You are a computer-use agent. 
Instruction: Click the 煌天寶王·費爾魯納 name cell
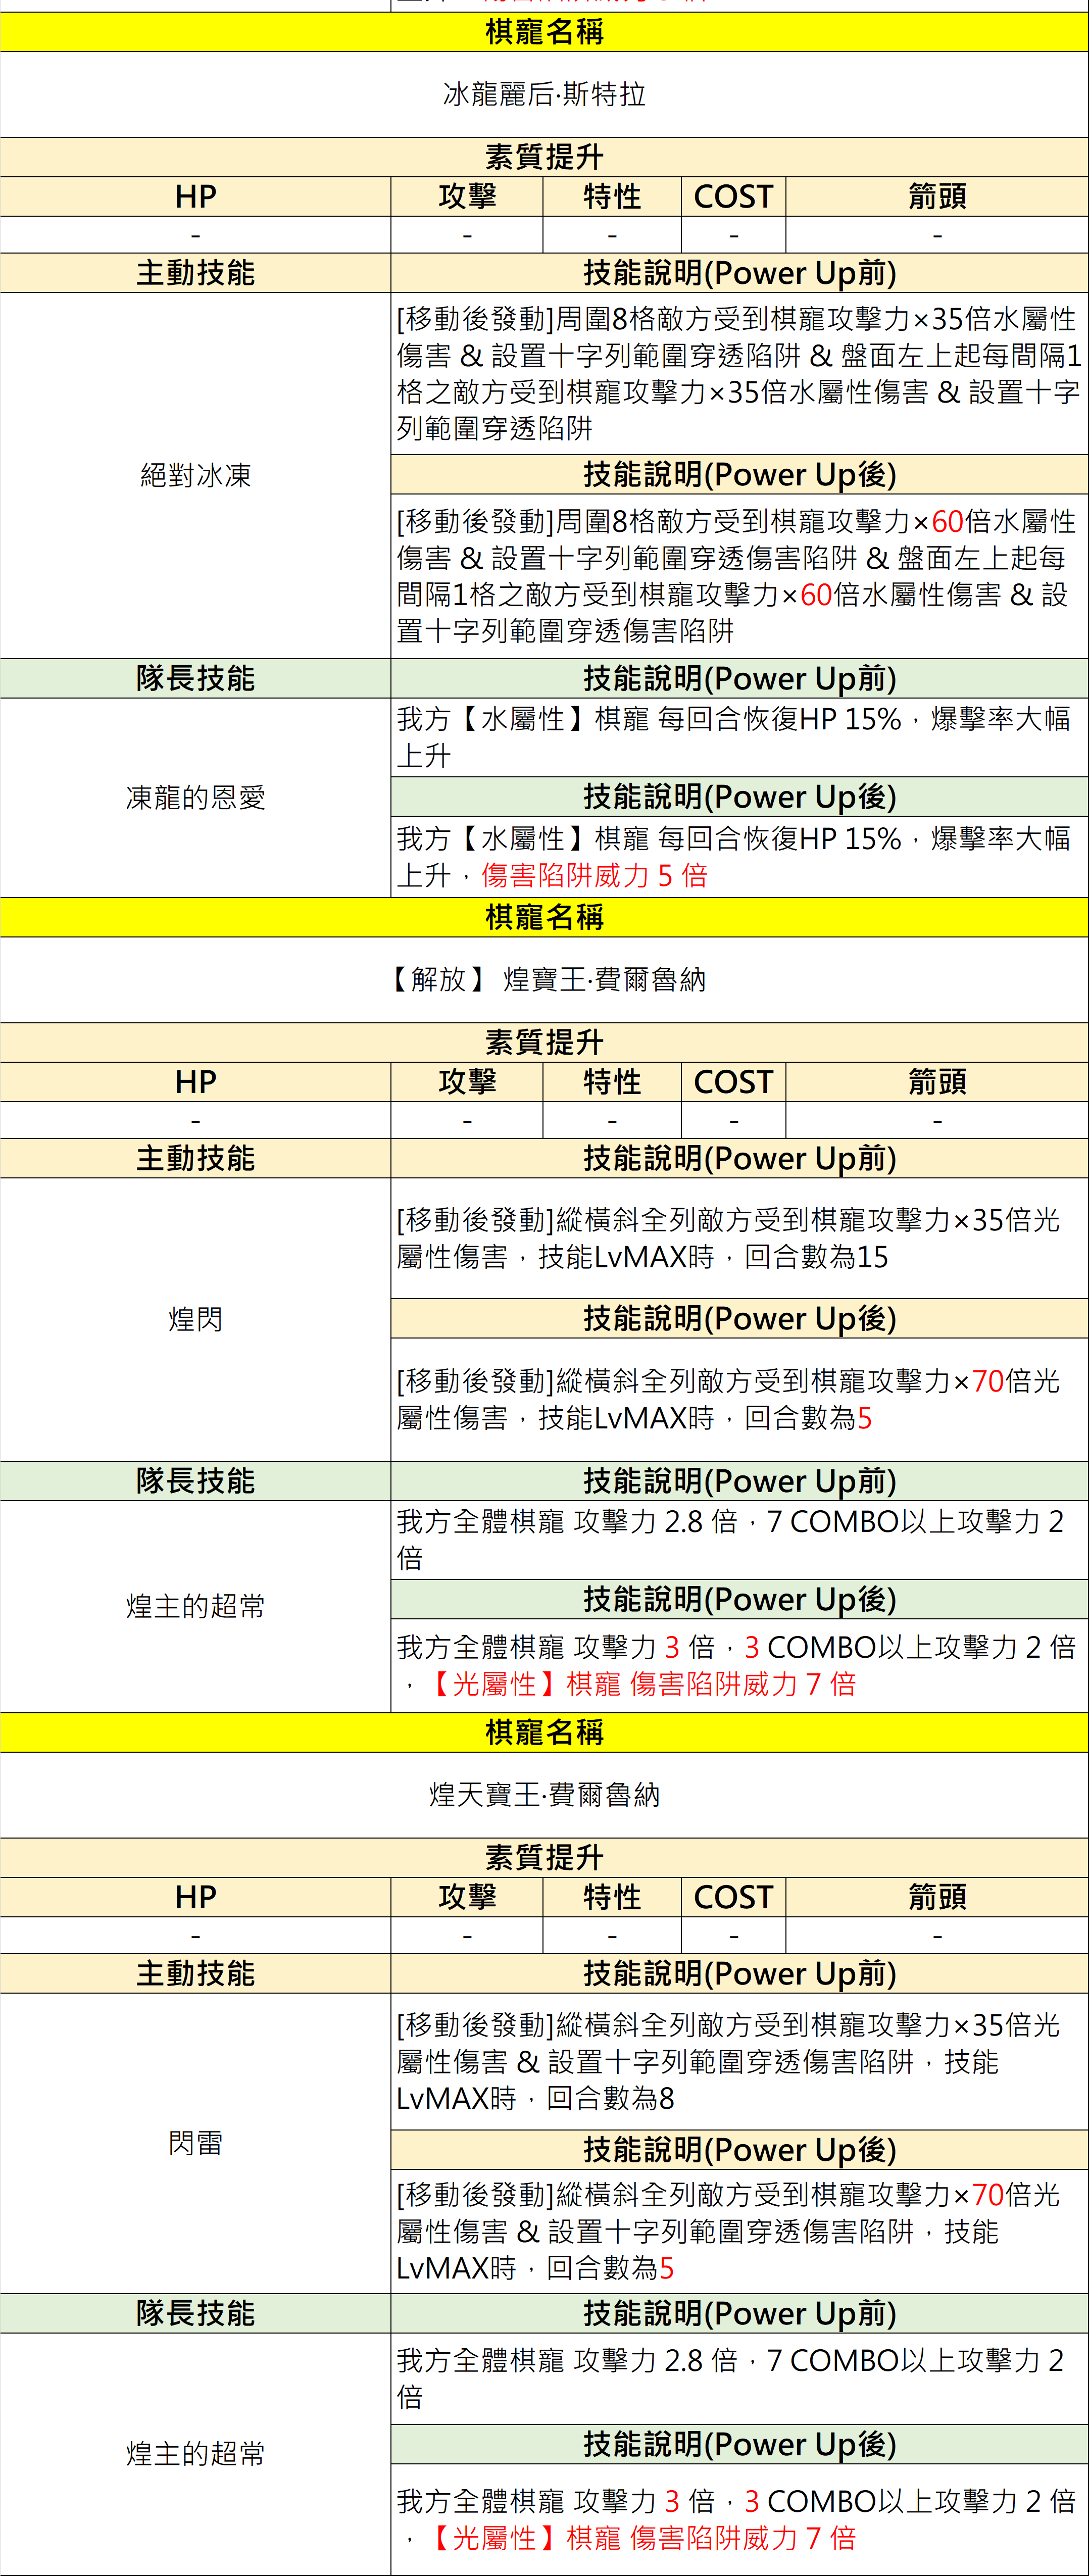[x=544, y=1794]
